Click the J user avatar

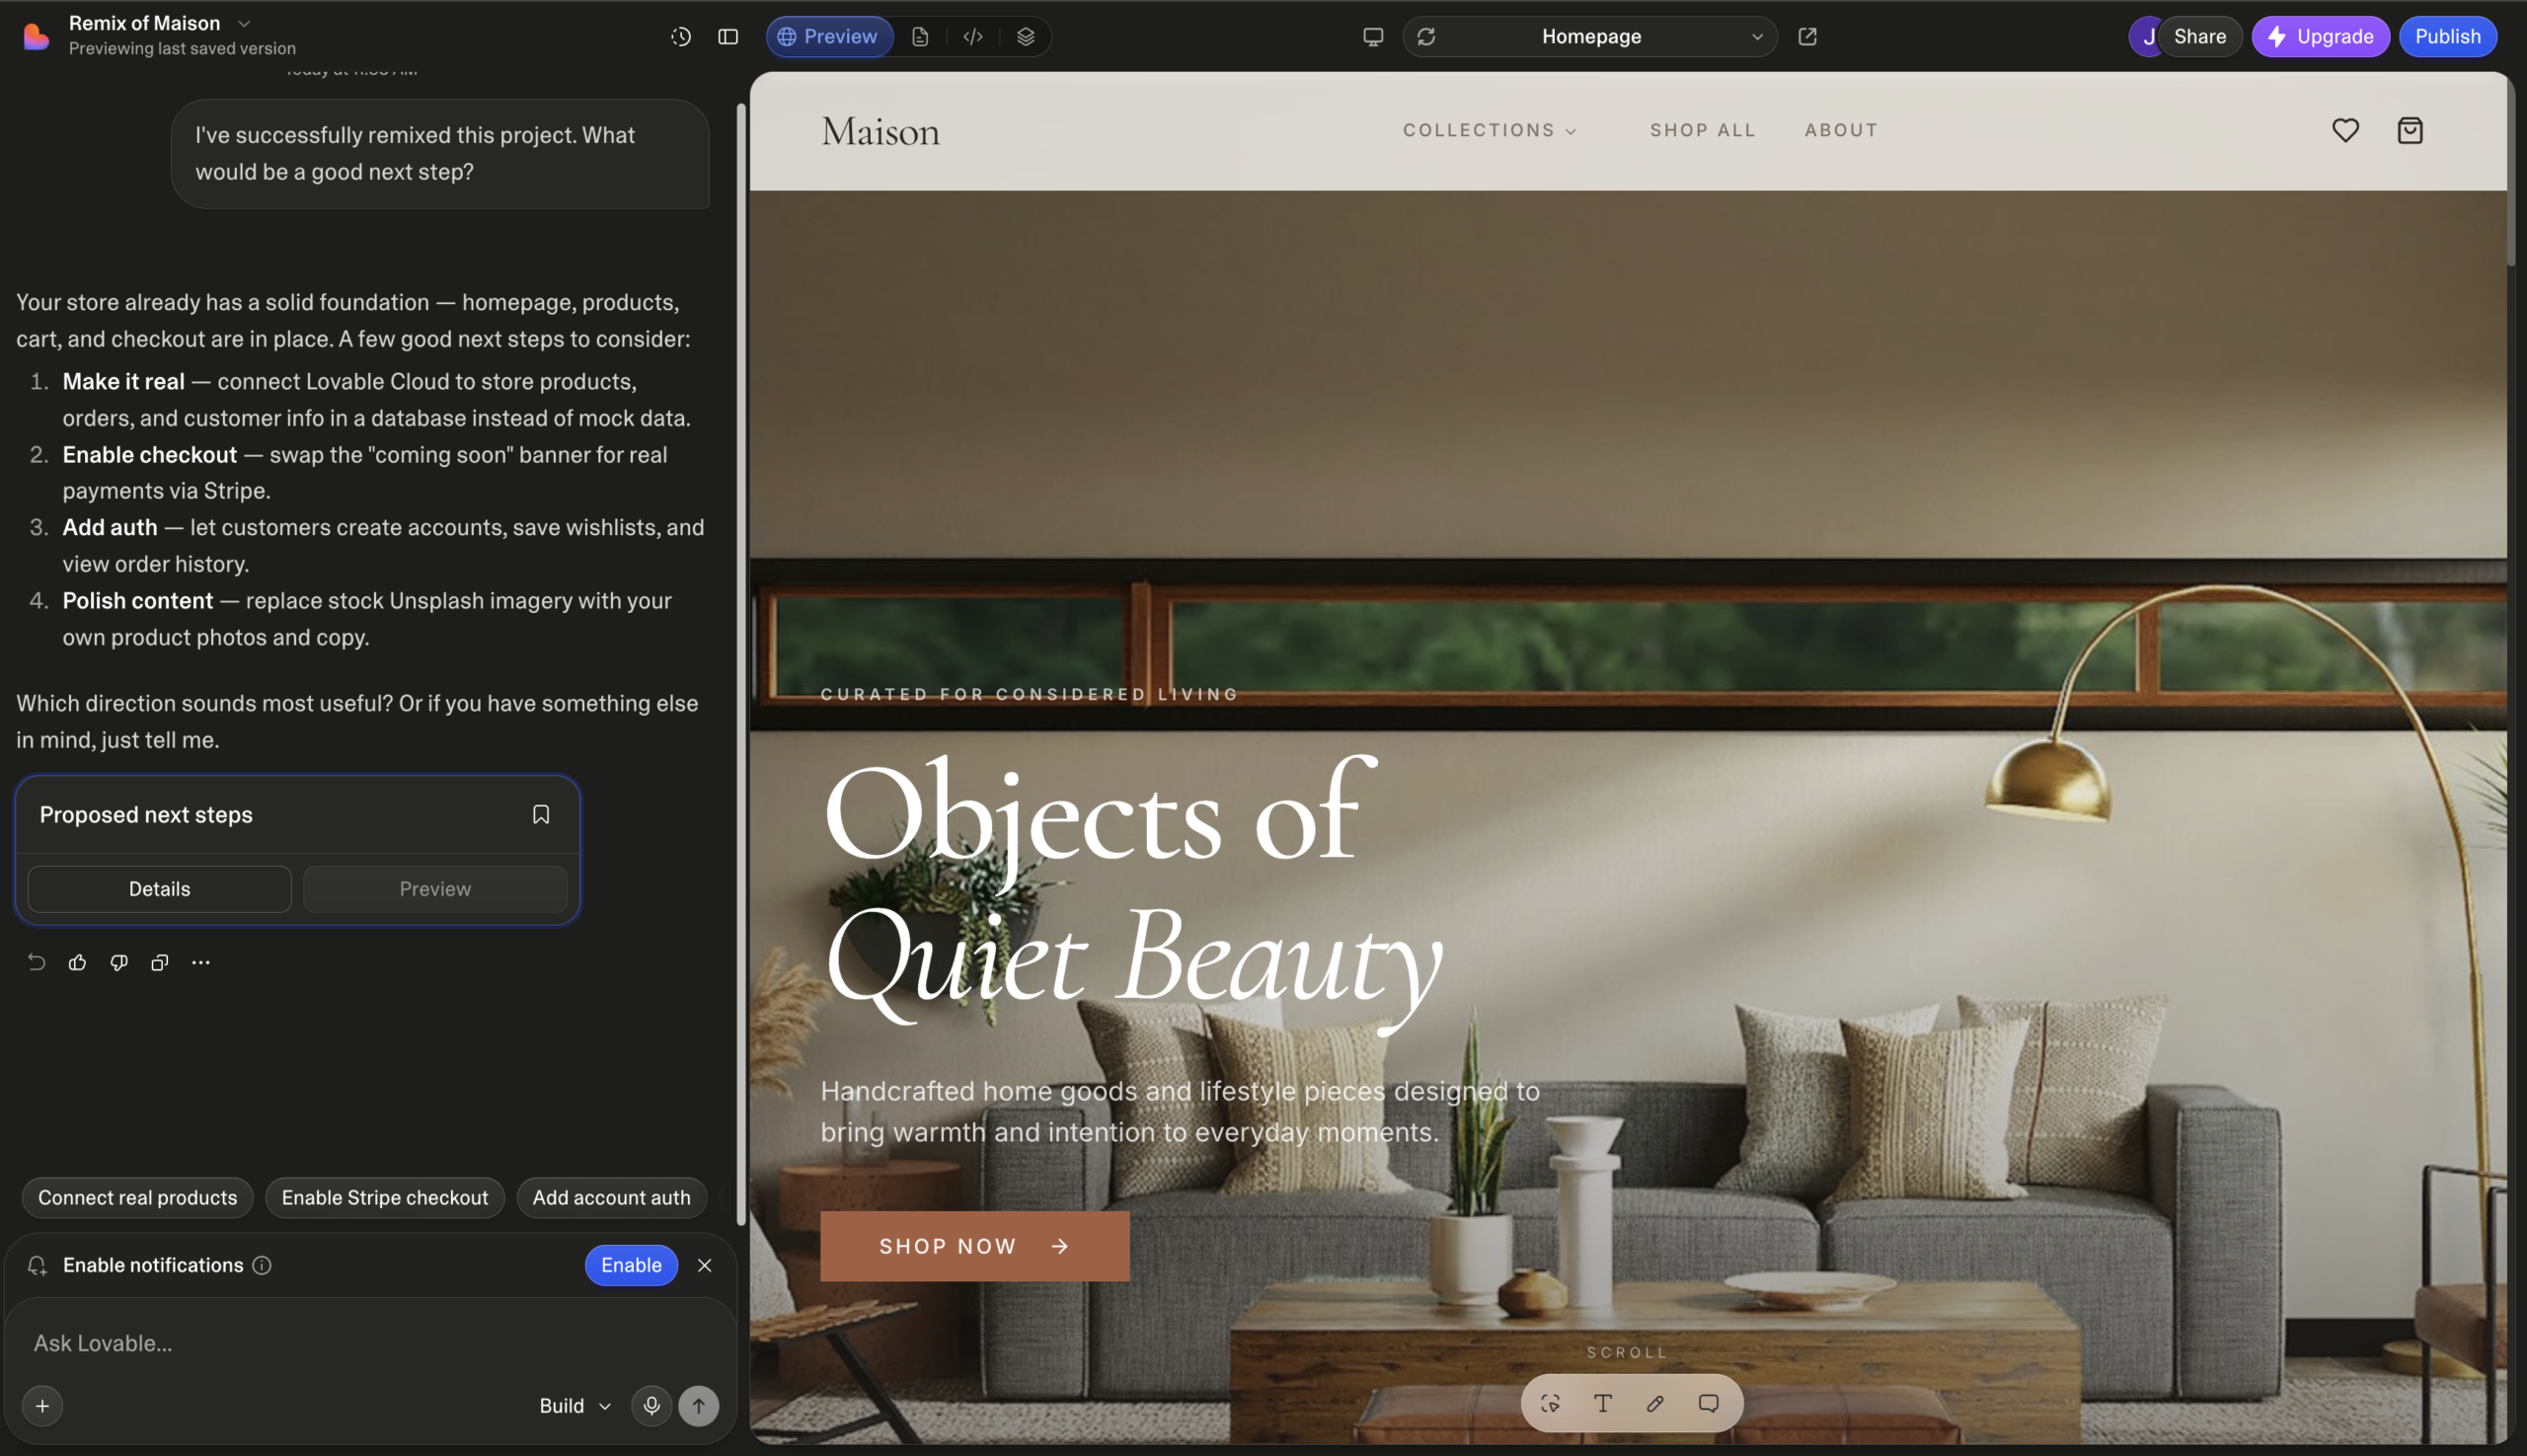pyautogui.click(x=2146, y=36)
